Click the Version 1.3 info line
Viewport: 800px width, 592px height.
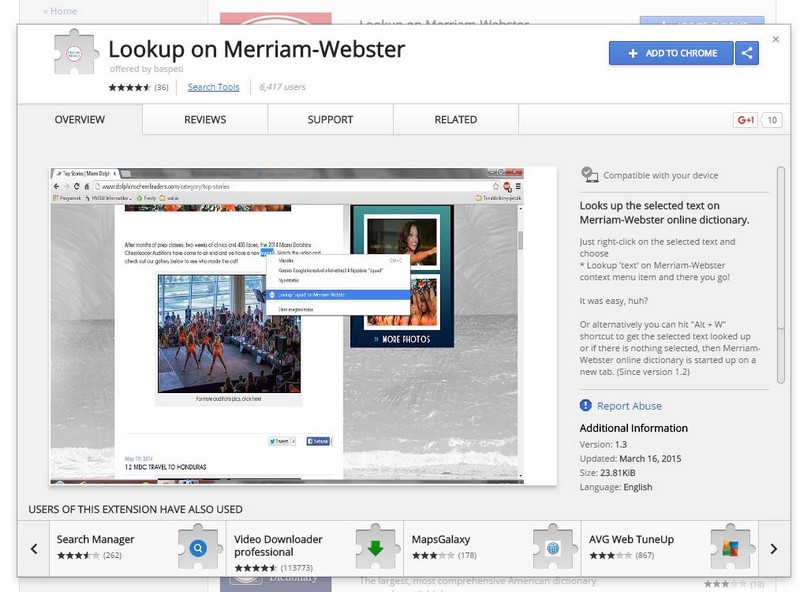pyautogui.click(x=603, y=444)
